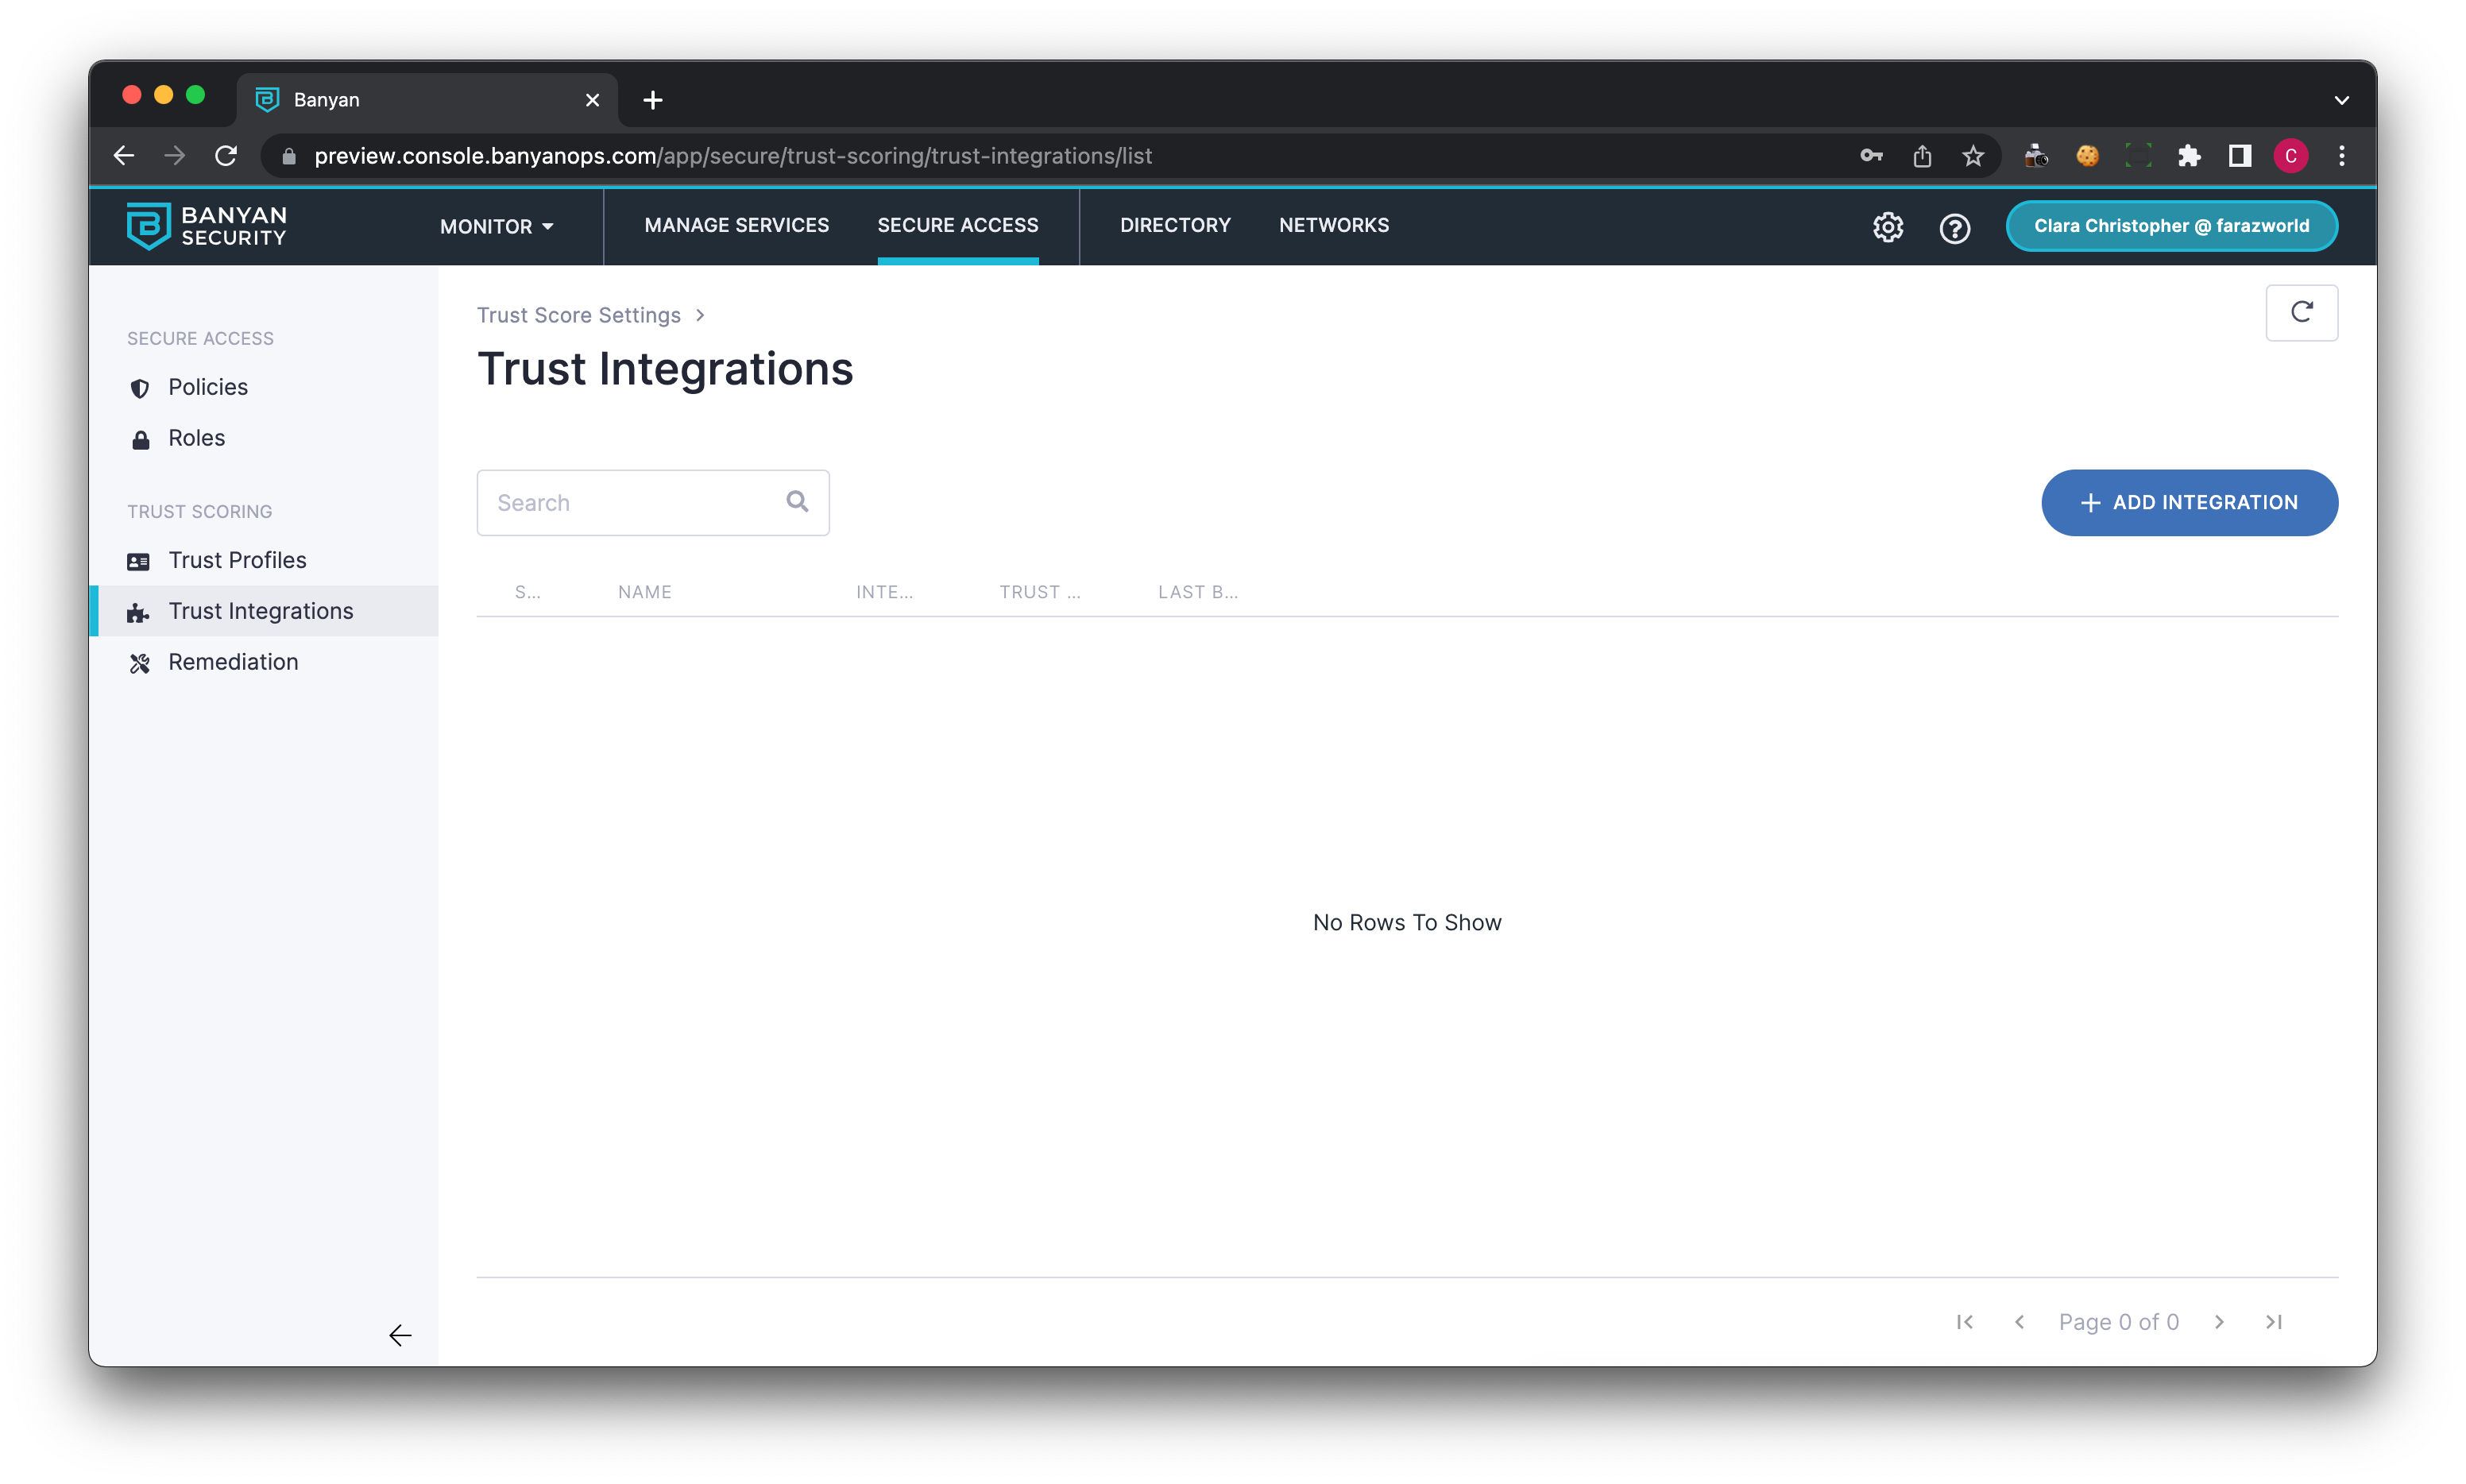Follow the Trust Score Settings breadcrumb
The image size is (2466, 1484).
tap(578, 315)
